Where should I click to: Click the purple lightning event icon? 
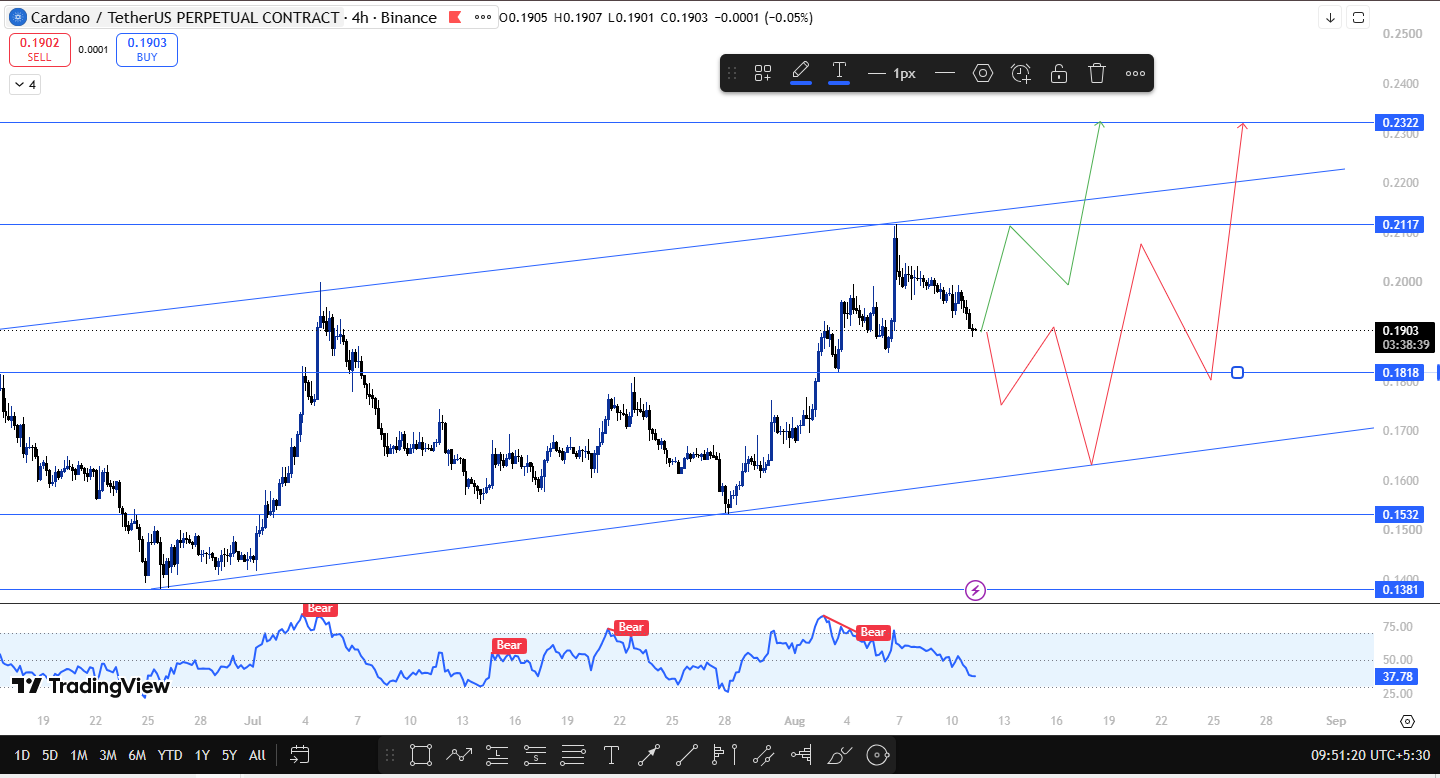pyautogui.click(x=976, y=591)
